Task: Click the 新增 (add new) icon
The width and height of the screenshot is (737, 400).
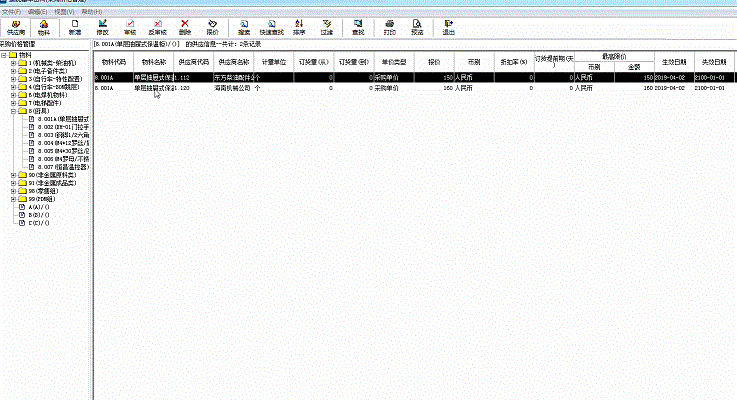Action: point(76,27)
